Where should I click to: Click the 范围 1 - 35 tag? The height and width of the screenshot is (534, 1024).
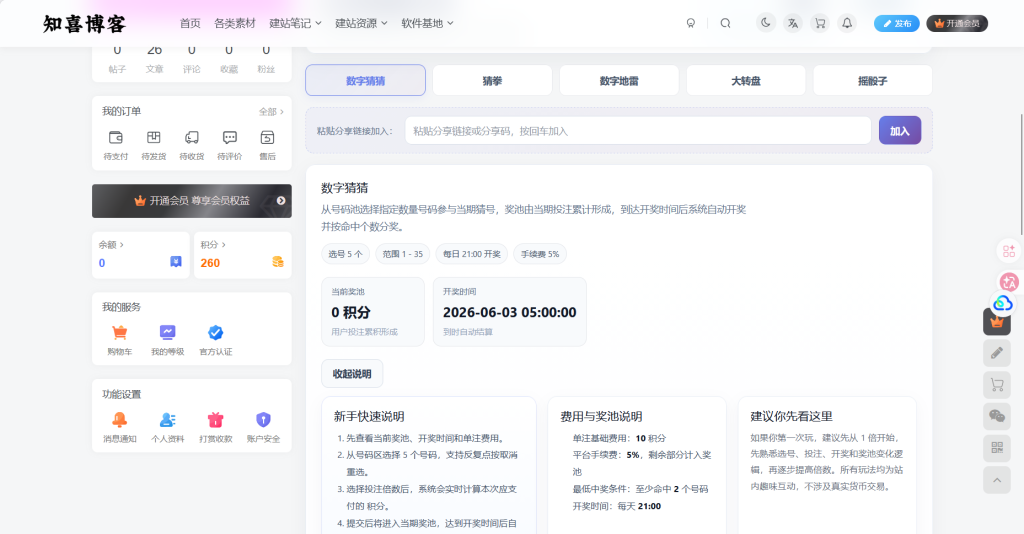tap(403, 254)
